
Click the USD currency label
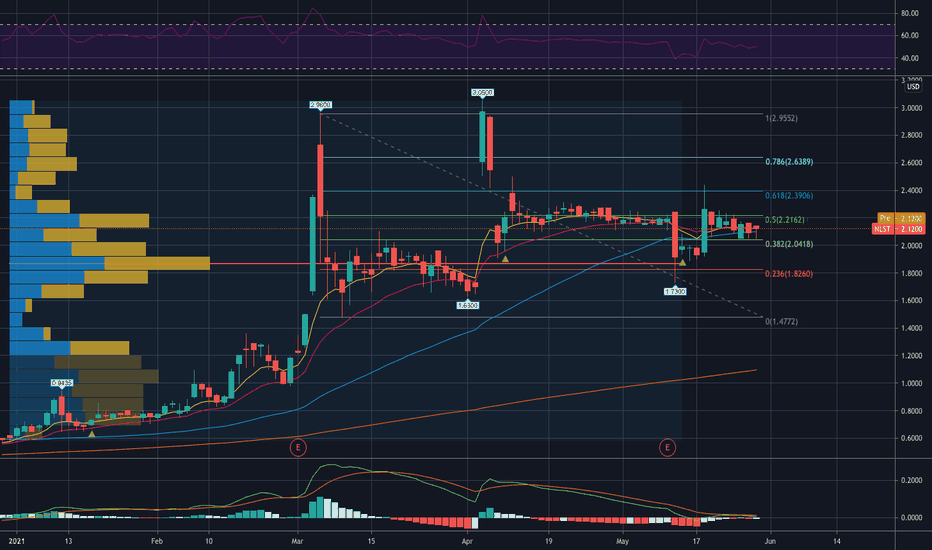pos(913,87)
